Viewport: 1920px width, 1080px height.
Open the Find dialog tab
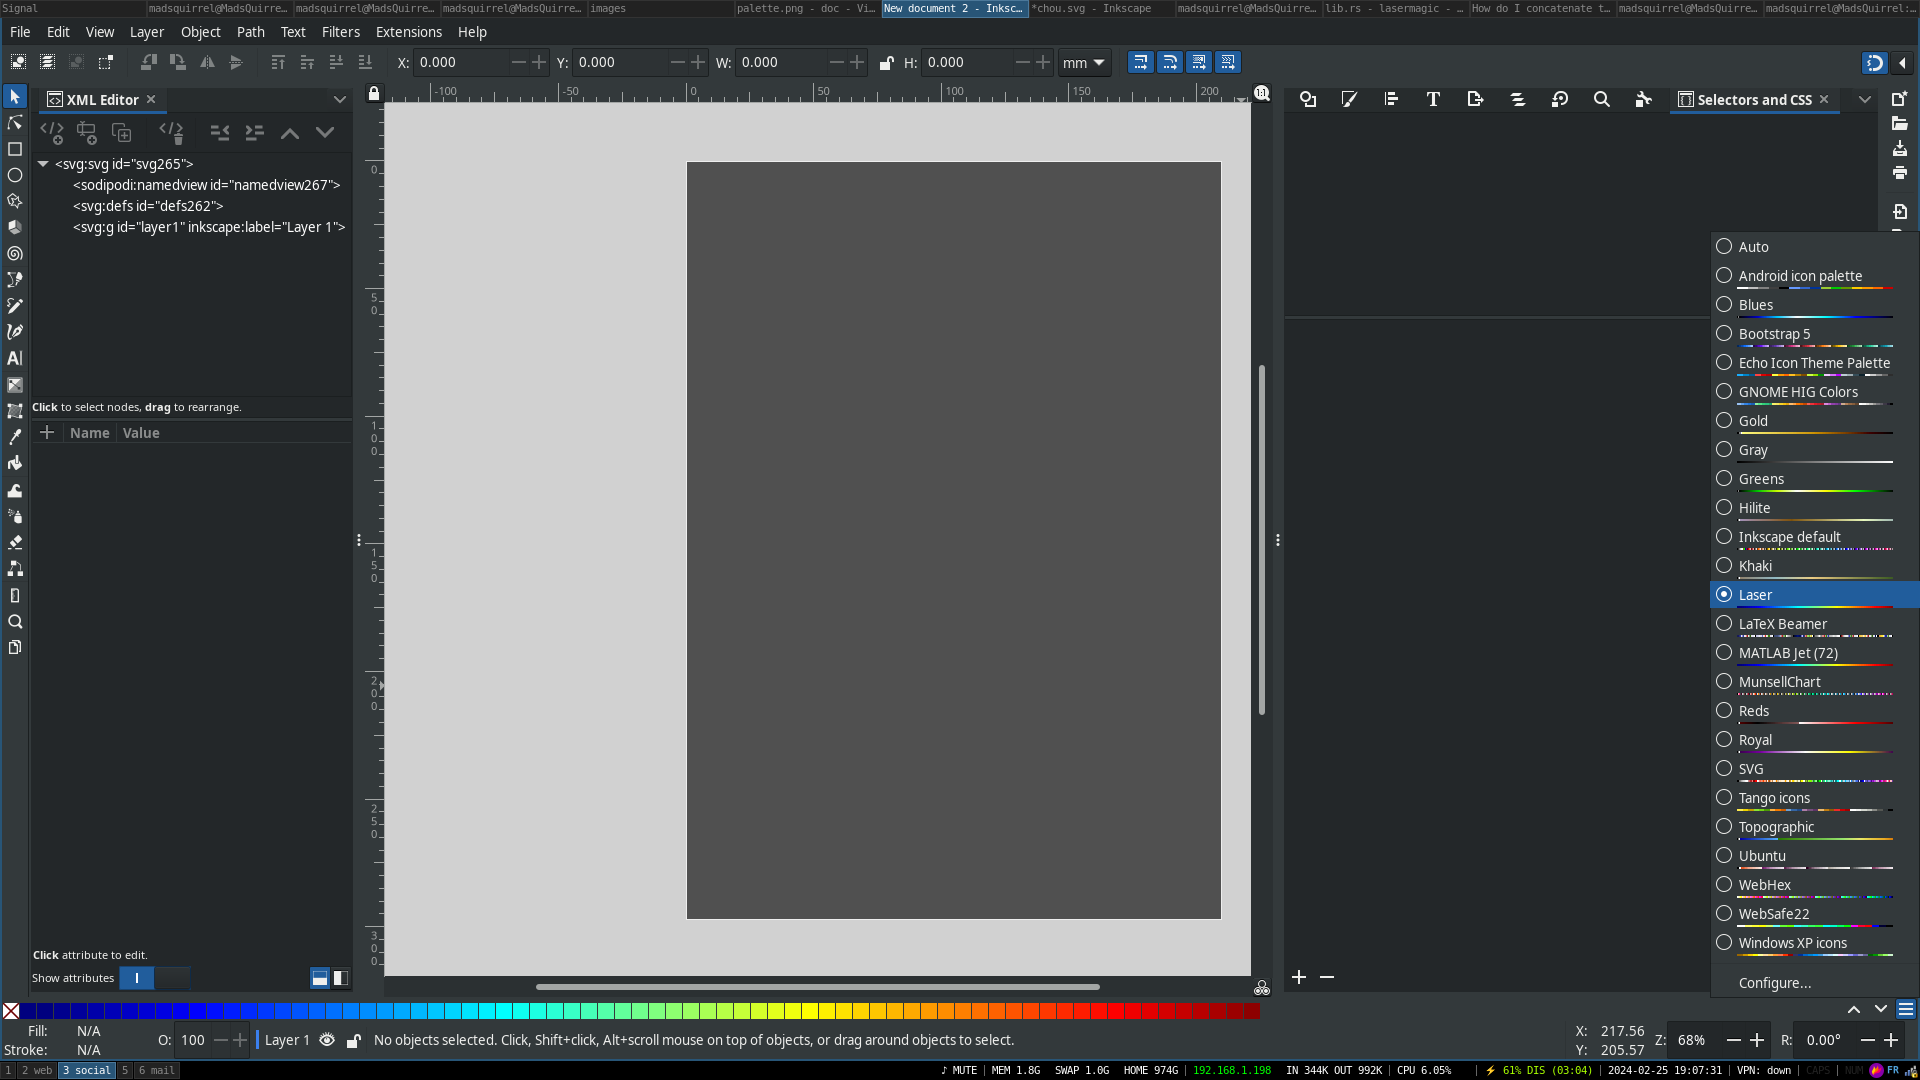pyautogui.click(x=1601, y=99)
